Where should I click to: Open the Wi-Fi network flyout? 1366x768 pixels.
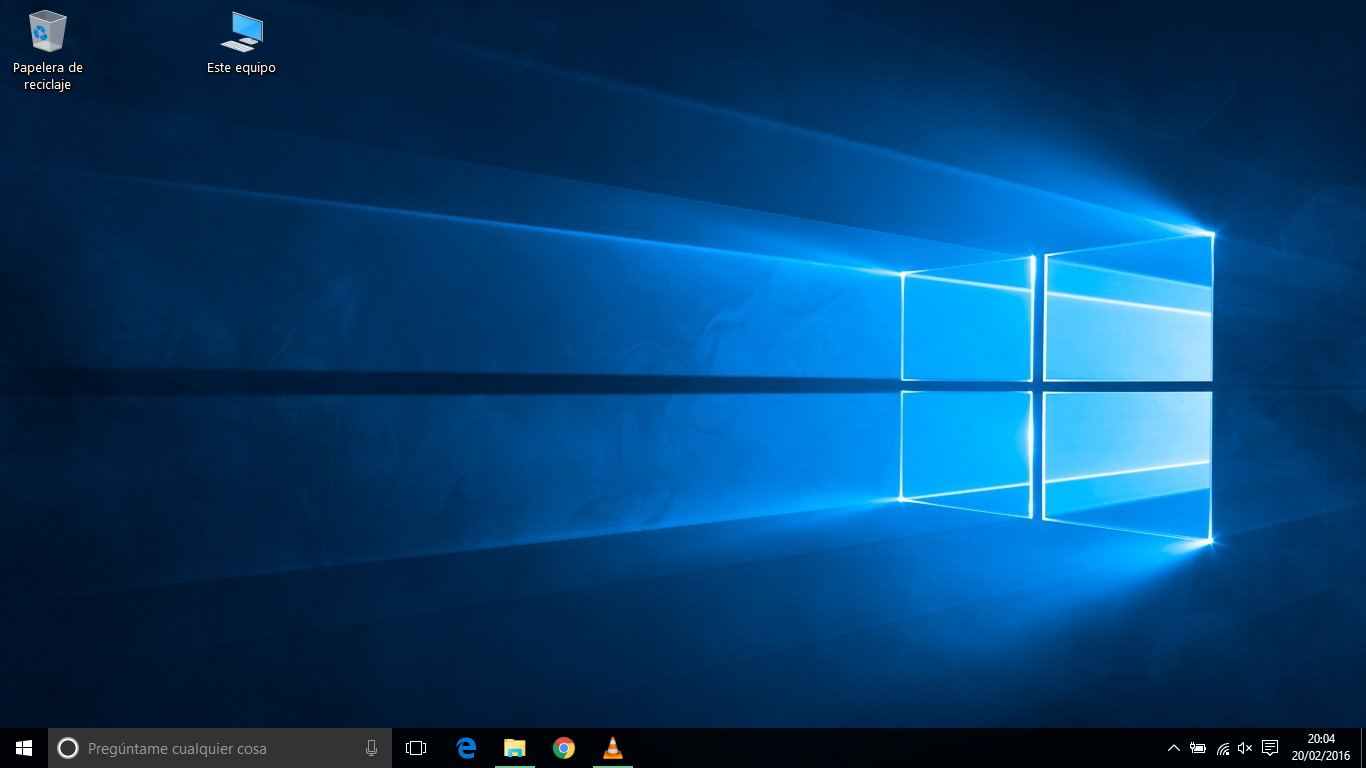(x=1222, y=748)
